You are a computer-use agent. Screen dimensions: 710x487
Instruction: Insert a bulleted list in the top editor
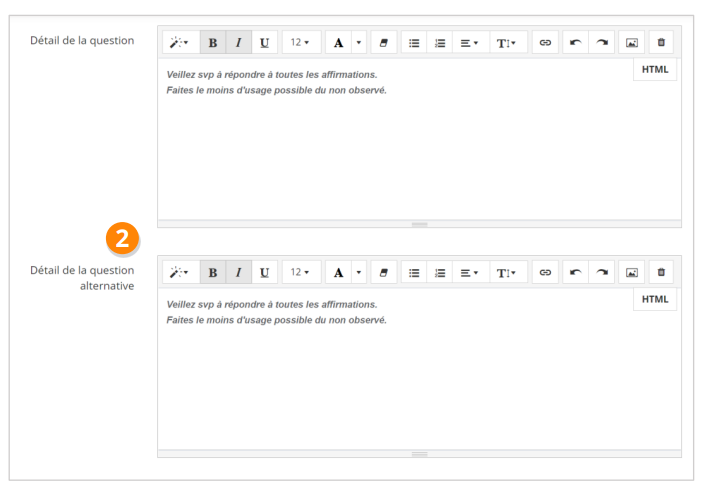pyautogui.click(x=414, y=43)
